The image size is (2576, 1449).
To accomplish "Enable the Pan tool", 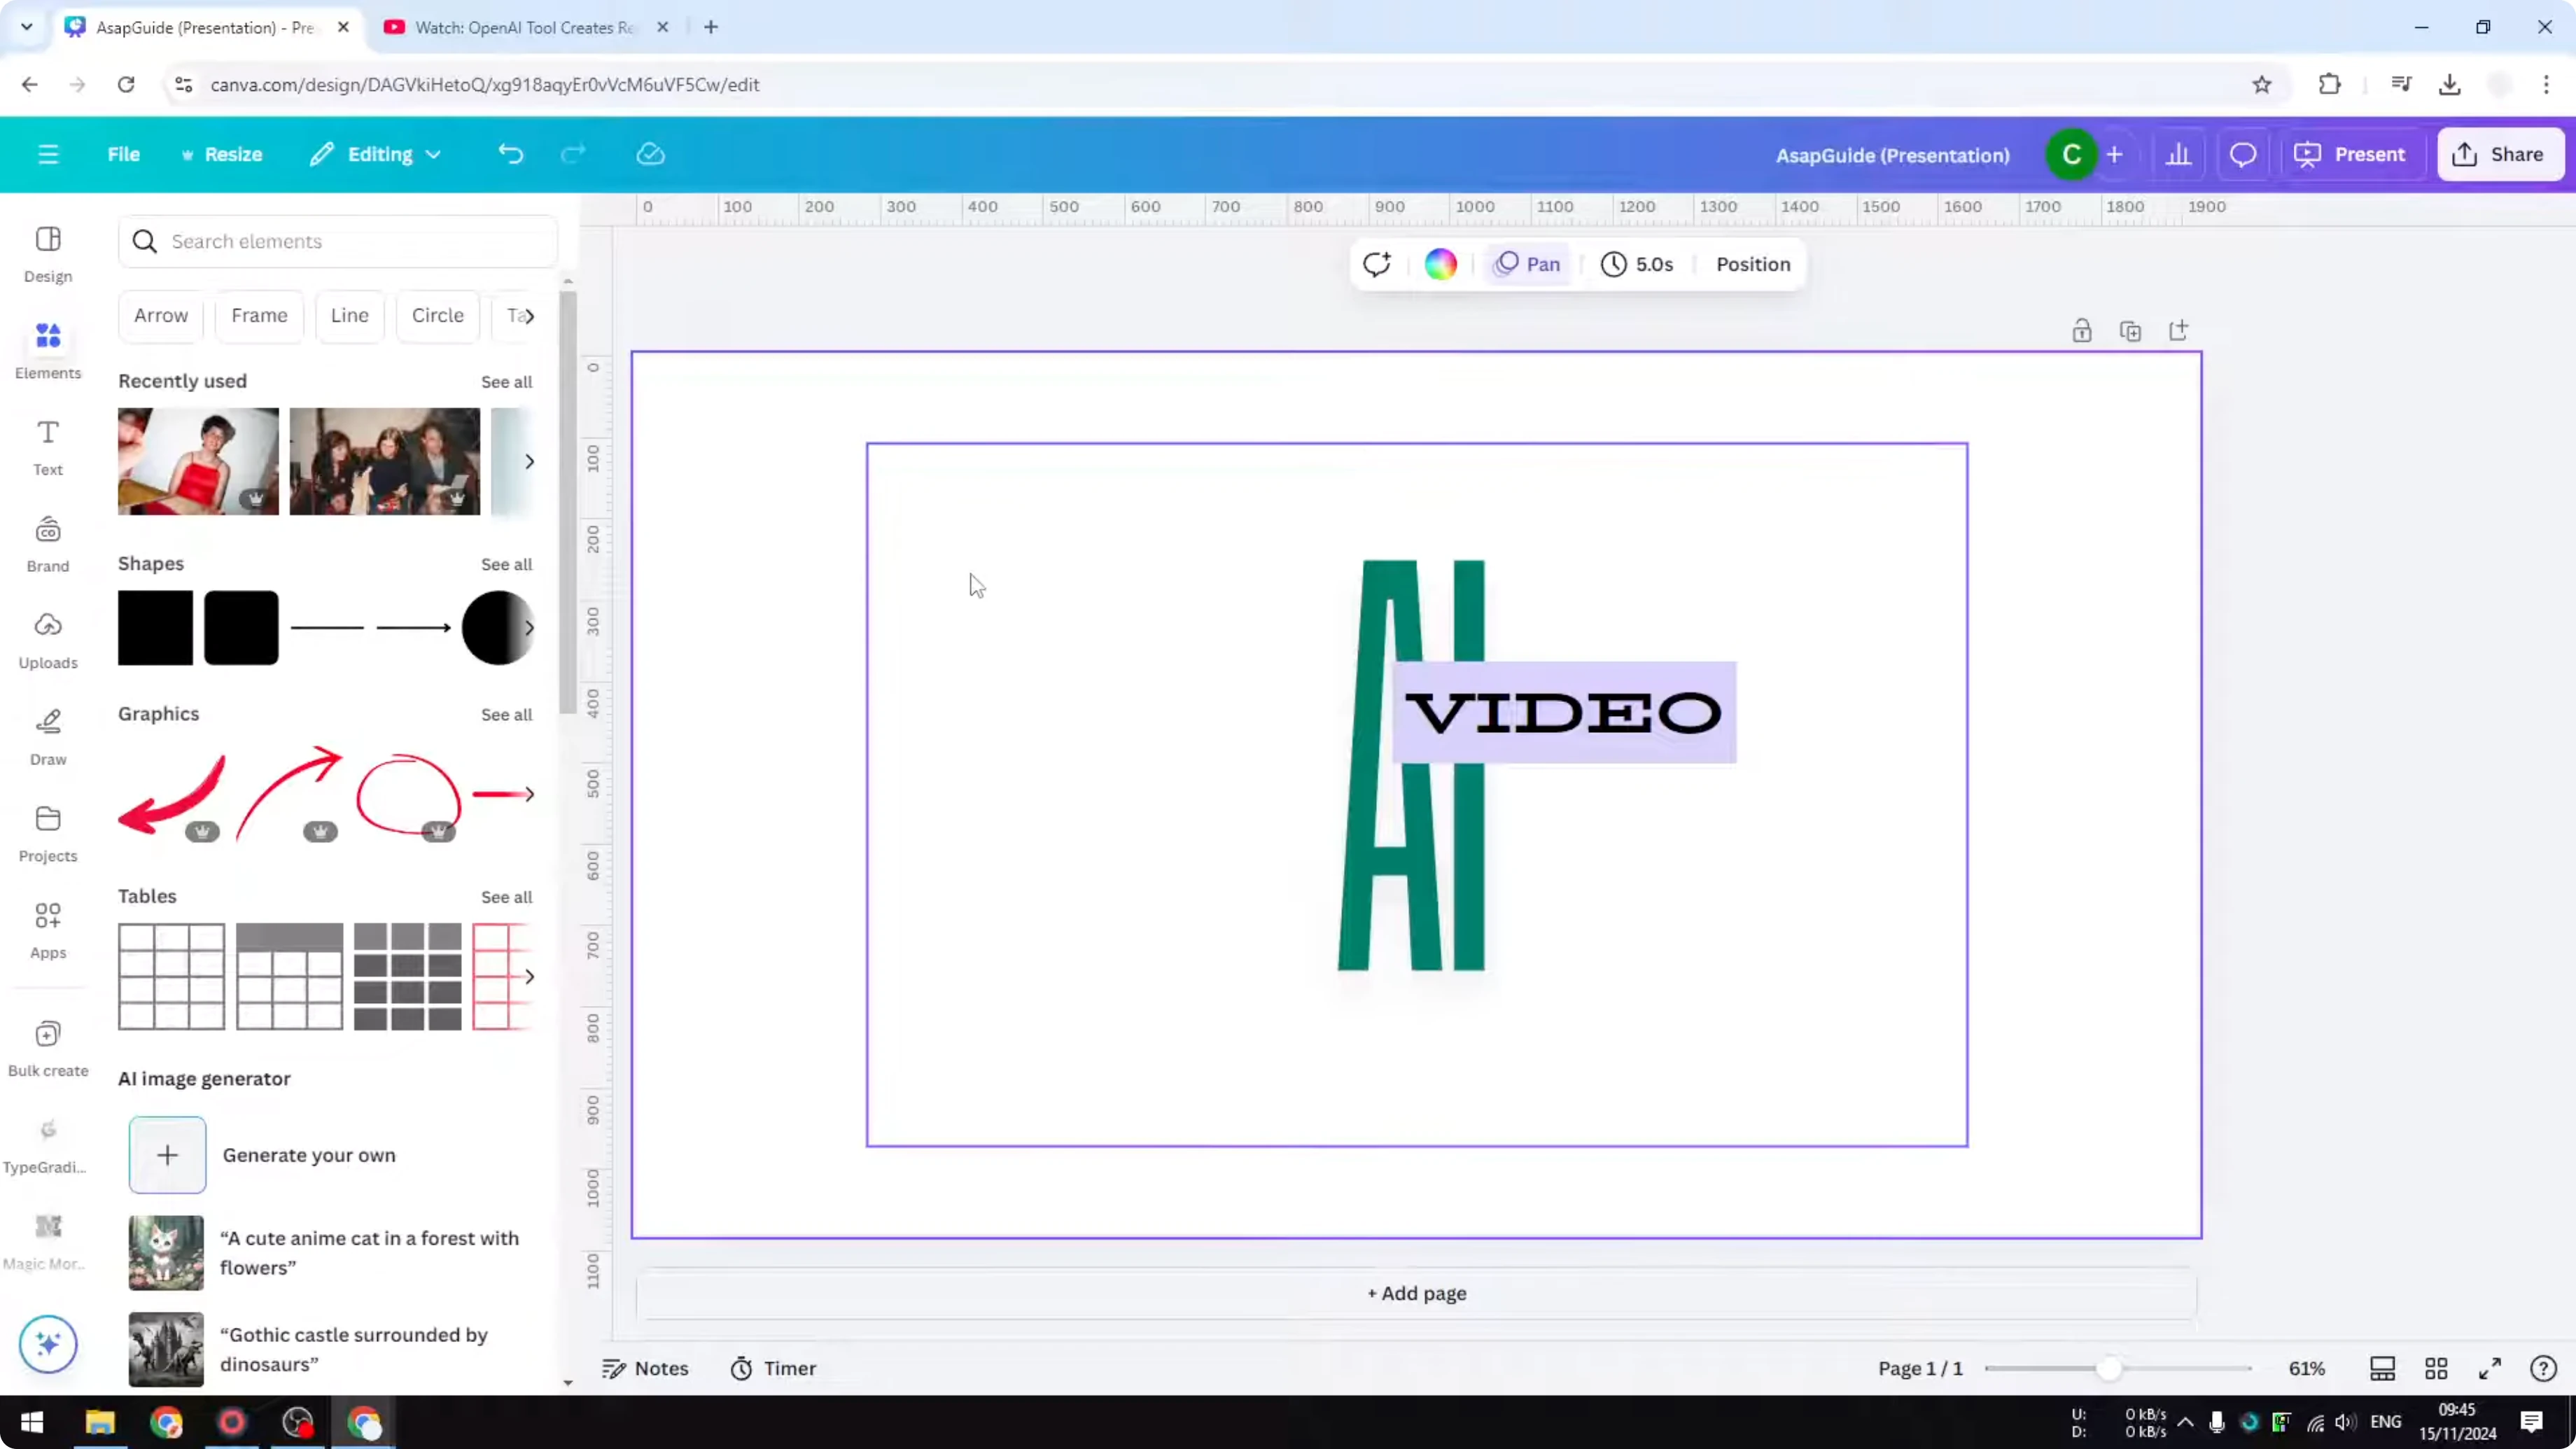I will (x=1527, y=264).
